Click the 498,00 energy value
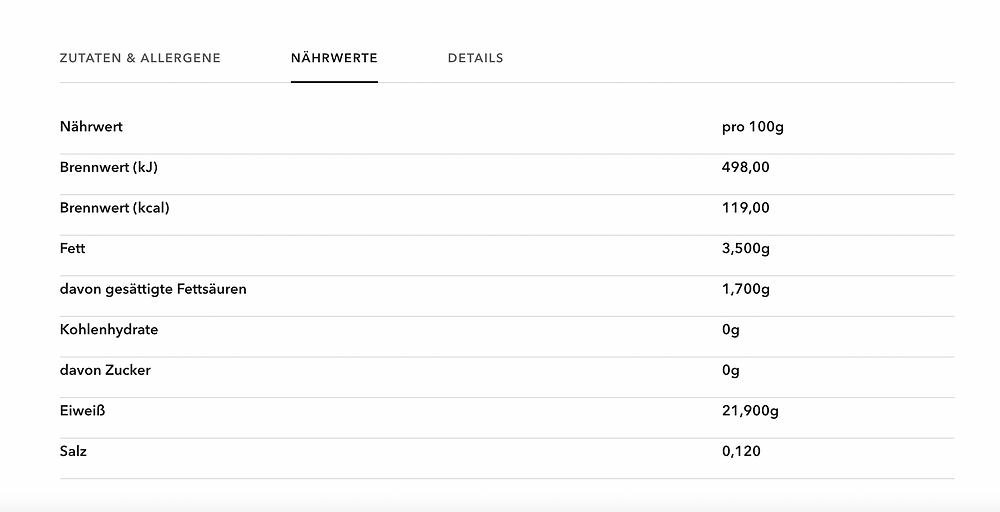This screenshot has height=512, width=1000. coord(746,168)
